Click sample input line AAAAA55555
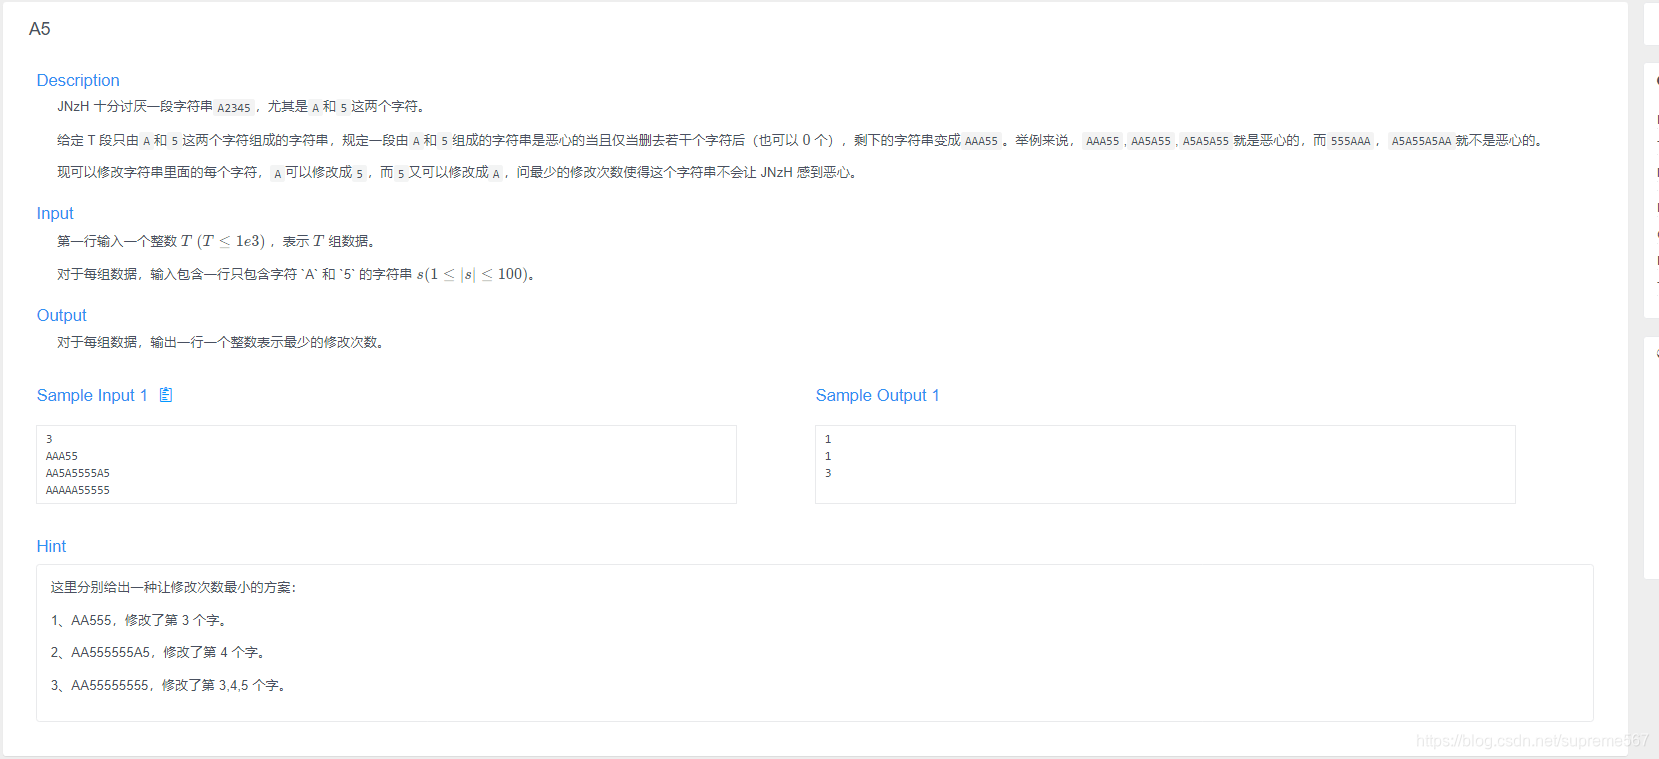Image resolution: width=1659 pixels, height=759 pixels. click(x=78, y=490)
